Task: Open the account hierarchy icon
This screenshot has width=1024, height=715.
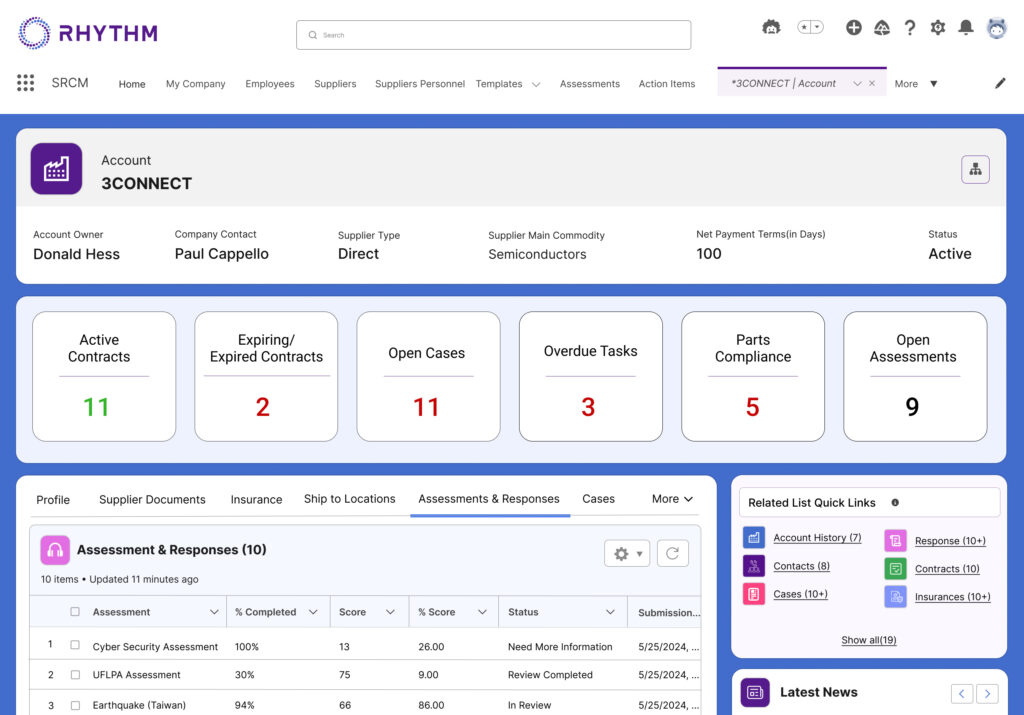Action: pyautogui.click(x=975, y=170)
